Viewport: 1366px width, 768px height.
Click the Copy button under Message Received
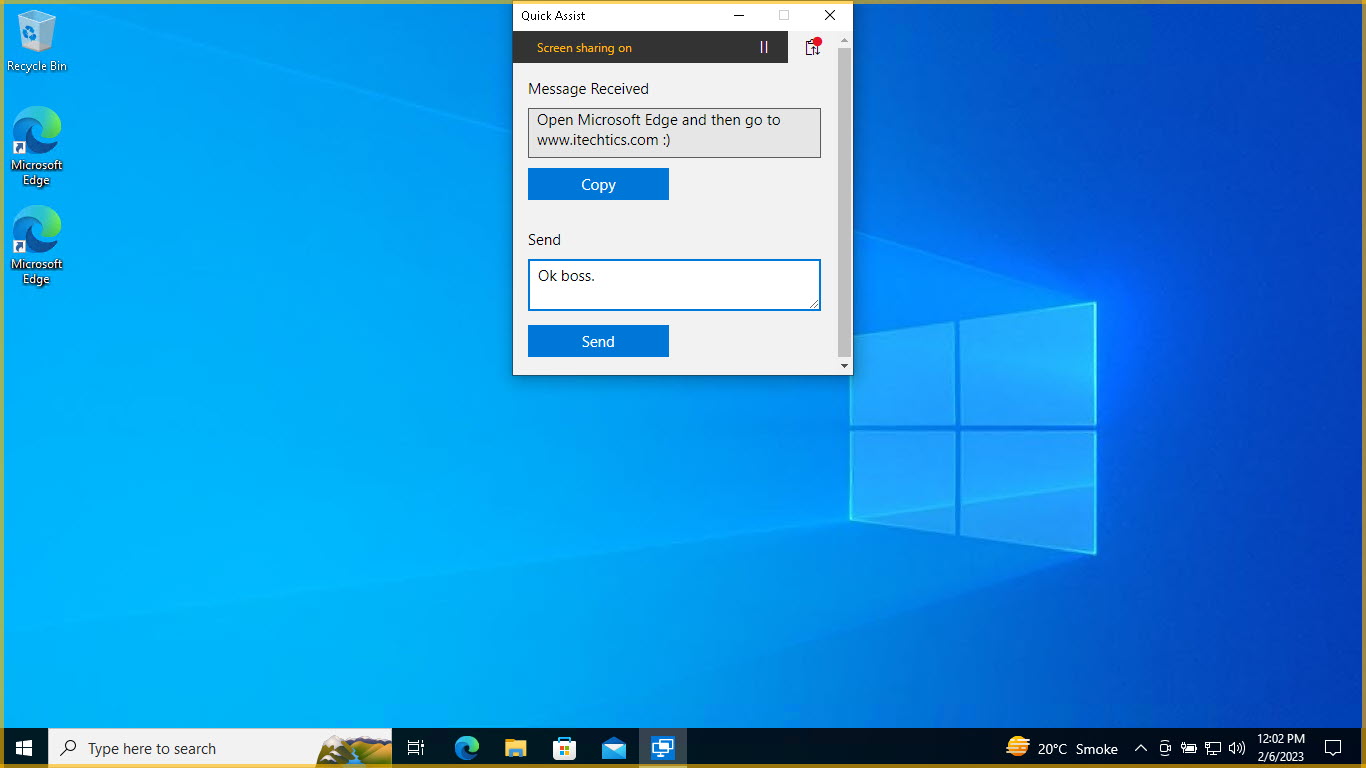click(x=598, y=184)
